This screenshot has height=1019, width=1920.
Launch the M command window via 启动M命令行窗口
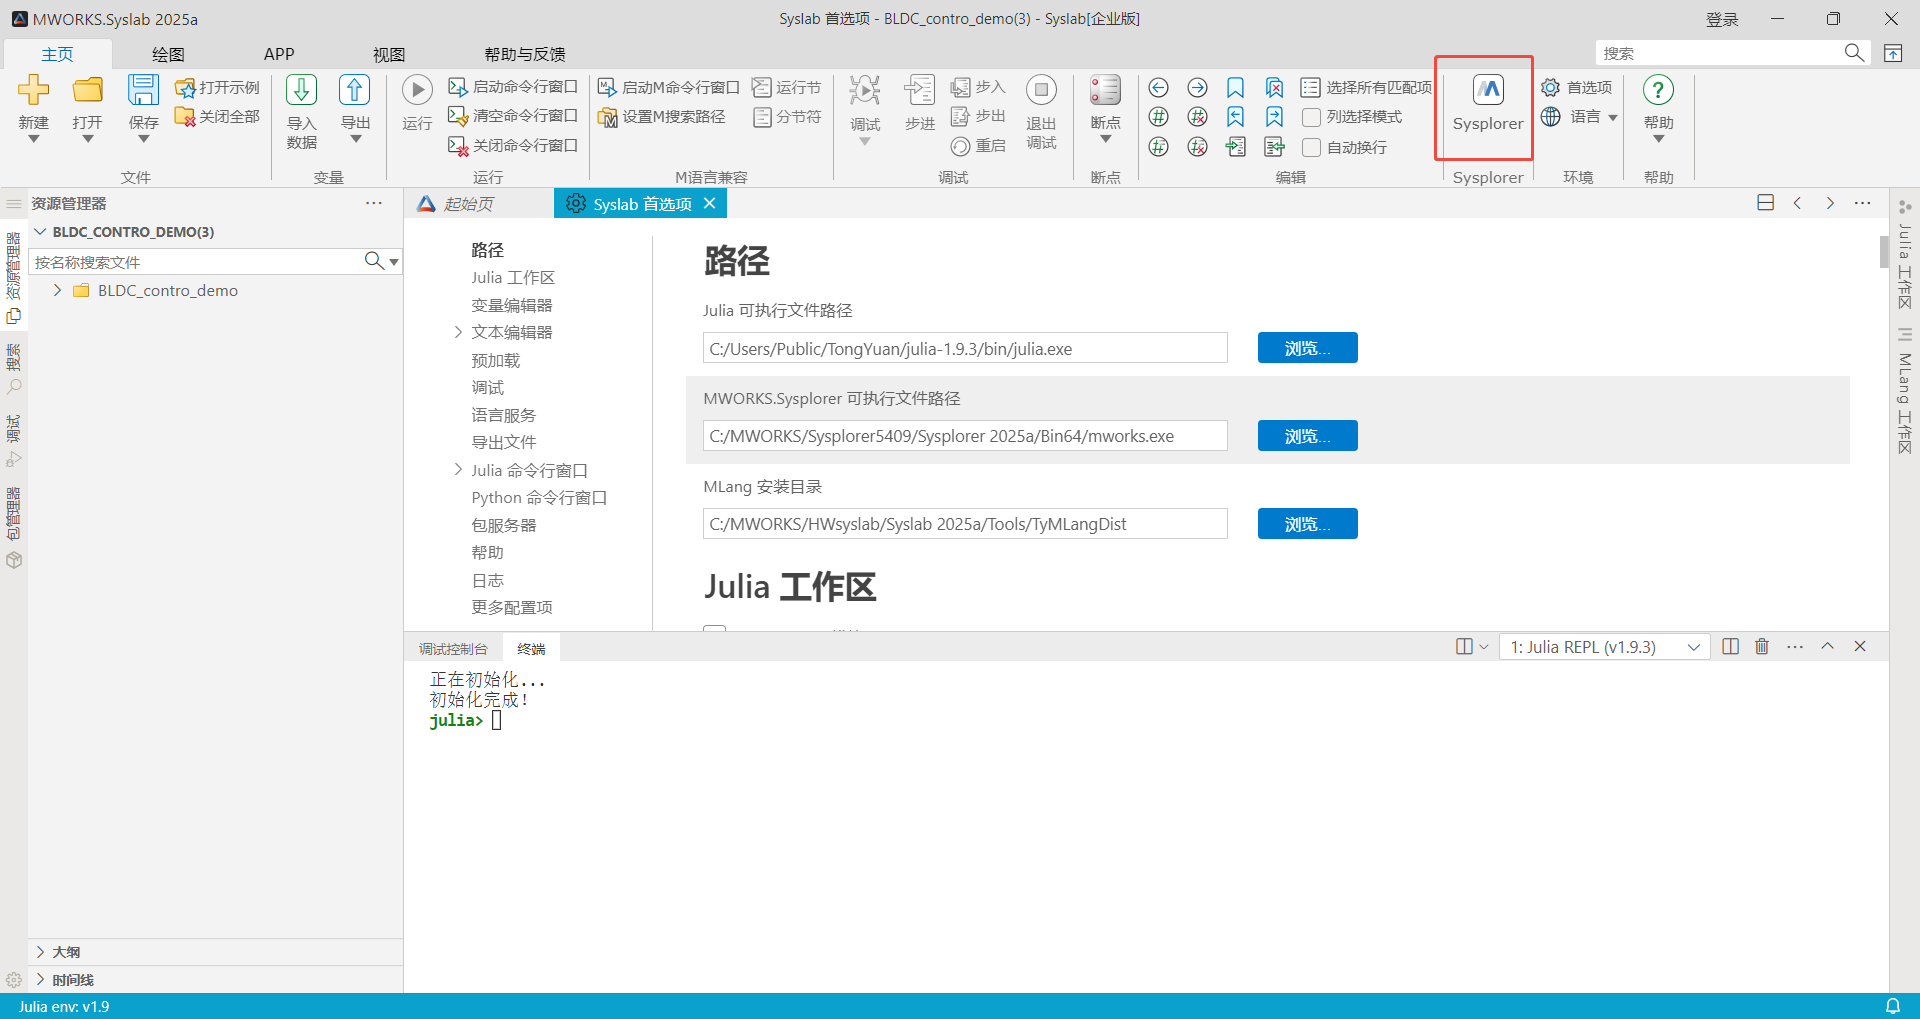coord(668,88)
